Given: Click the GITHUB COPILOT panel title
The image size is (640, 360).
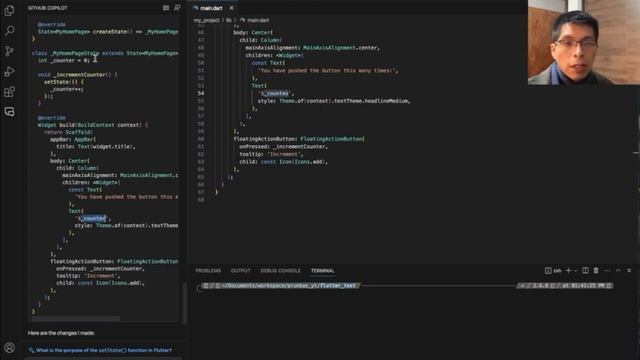Looking at the screenshot, I should point(48,8).
